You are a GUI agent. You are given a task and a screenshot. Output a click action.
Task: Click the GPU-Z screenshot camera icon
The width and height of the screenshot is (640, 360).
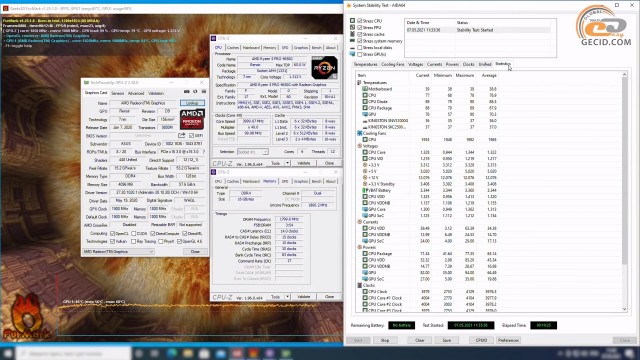tap(187, 92)
